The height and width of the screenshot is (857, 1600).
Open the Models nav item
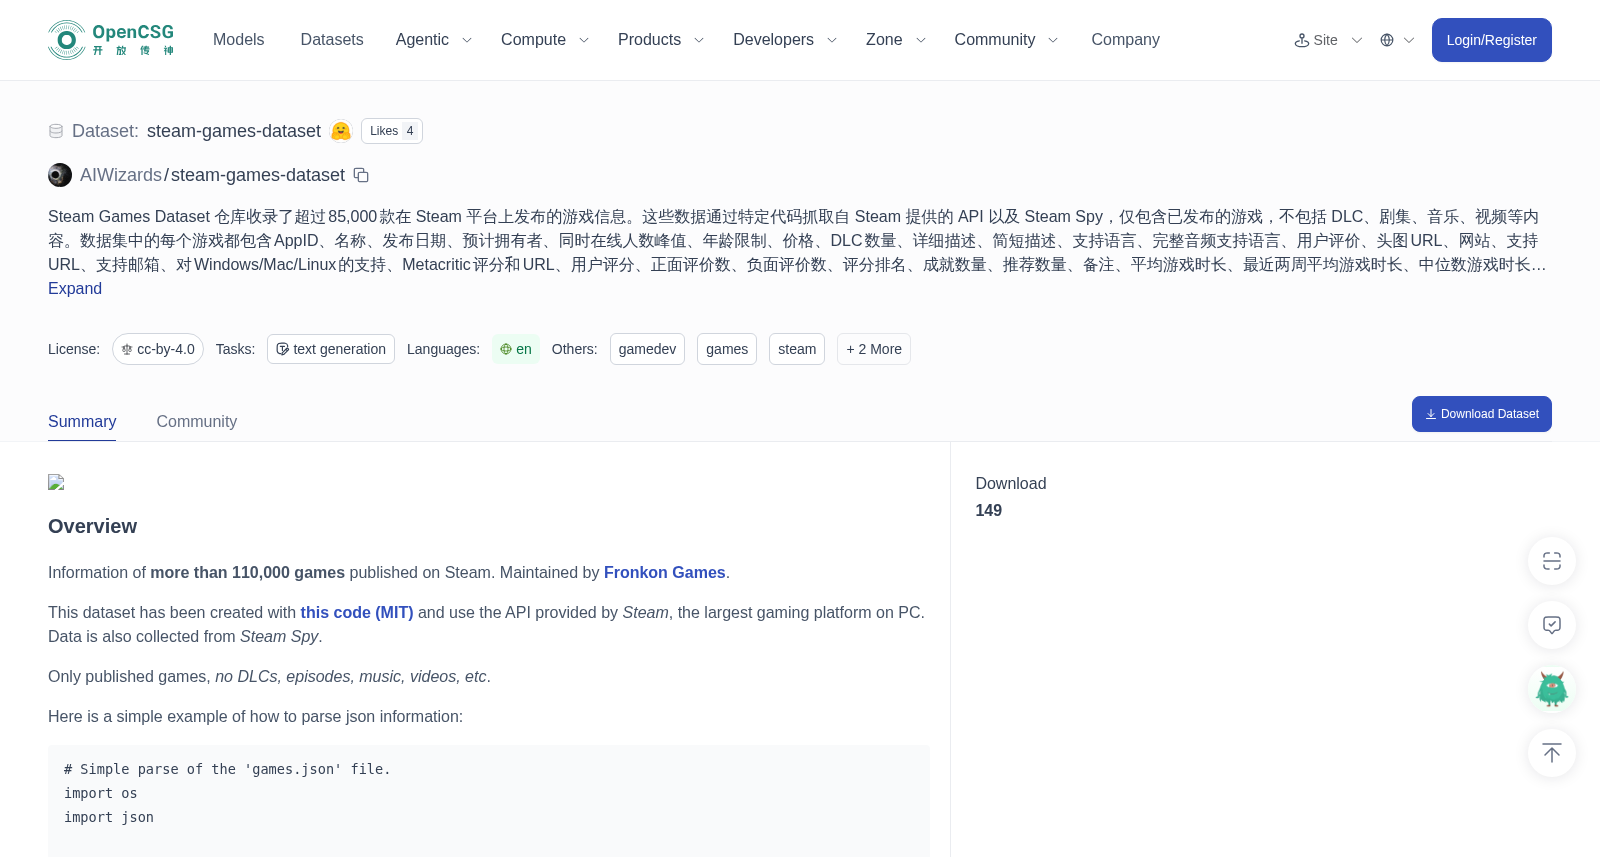238,40
